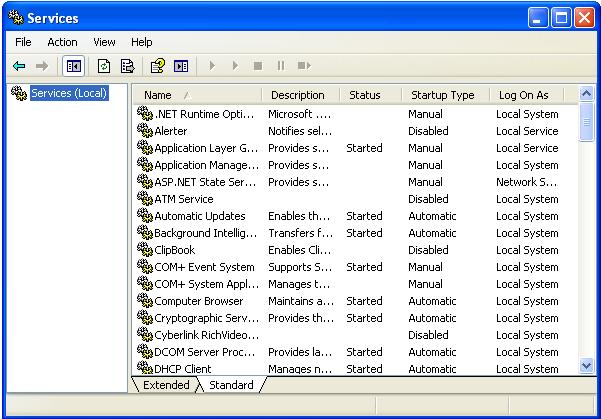Sort by the Status column header
601x419 pixels.
coord(371,95)
